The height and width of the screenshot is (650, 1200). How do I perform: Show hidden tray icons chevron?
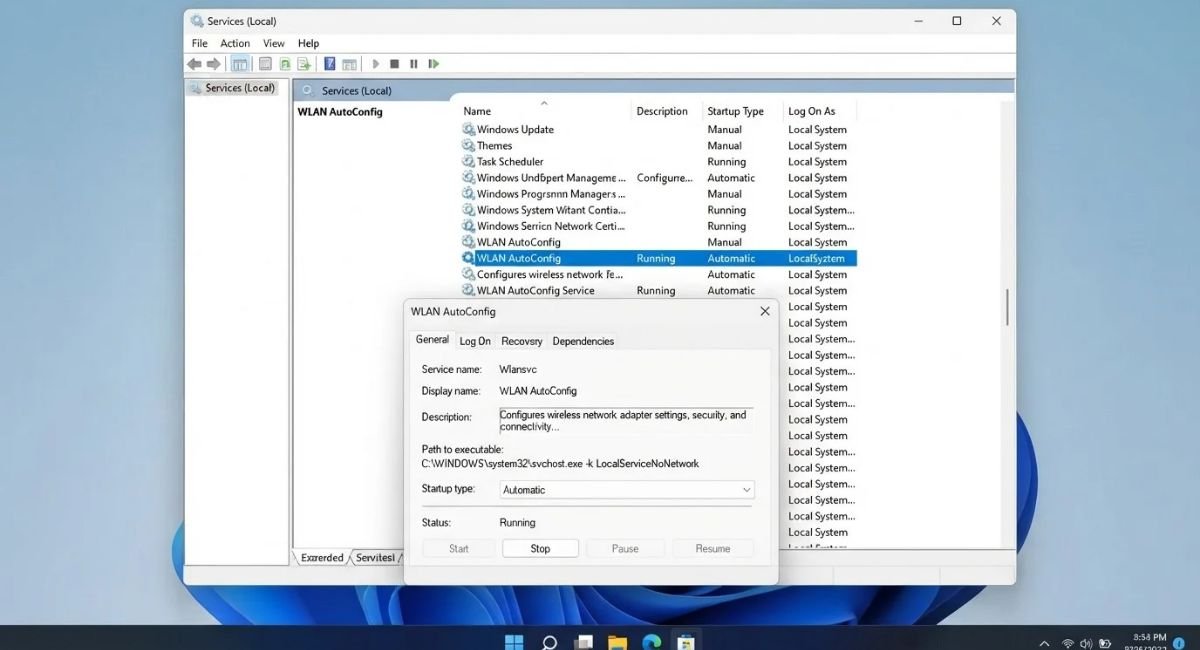[x=1045, y=643]
